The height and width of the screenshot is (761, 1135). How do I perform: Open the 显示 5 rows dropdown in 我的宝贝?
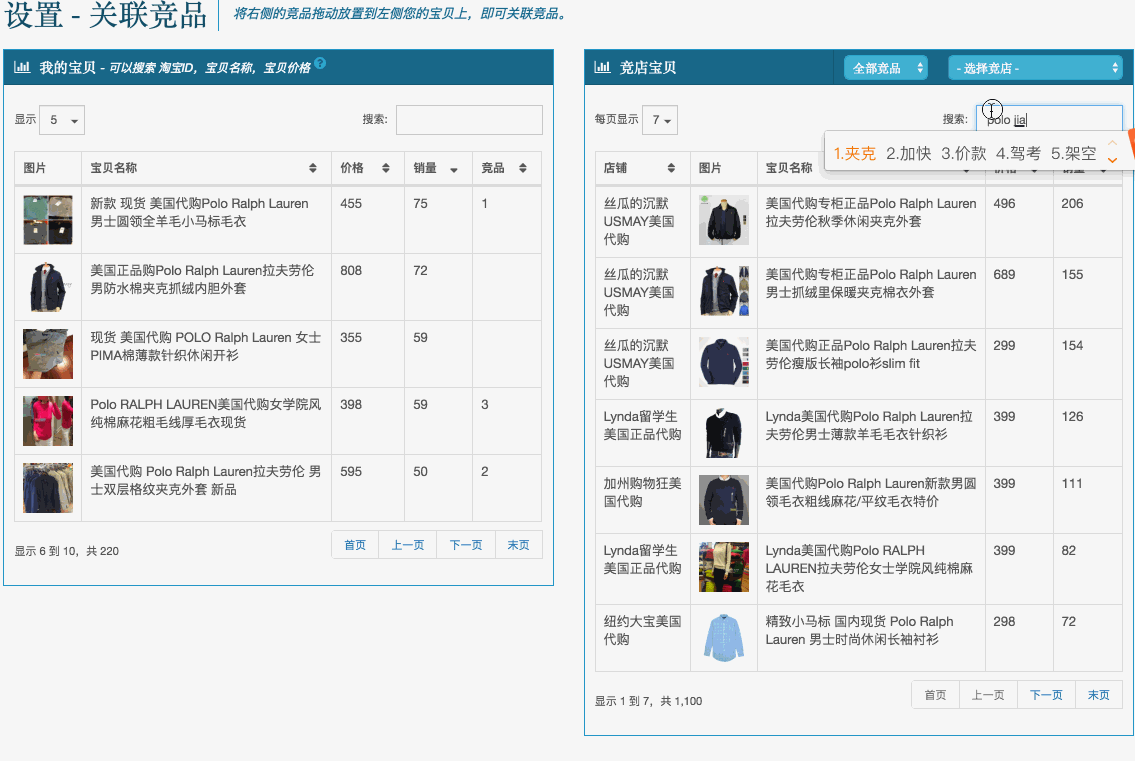[x=62, y=120]
